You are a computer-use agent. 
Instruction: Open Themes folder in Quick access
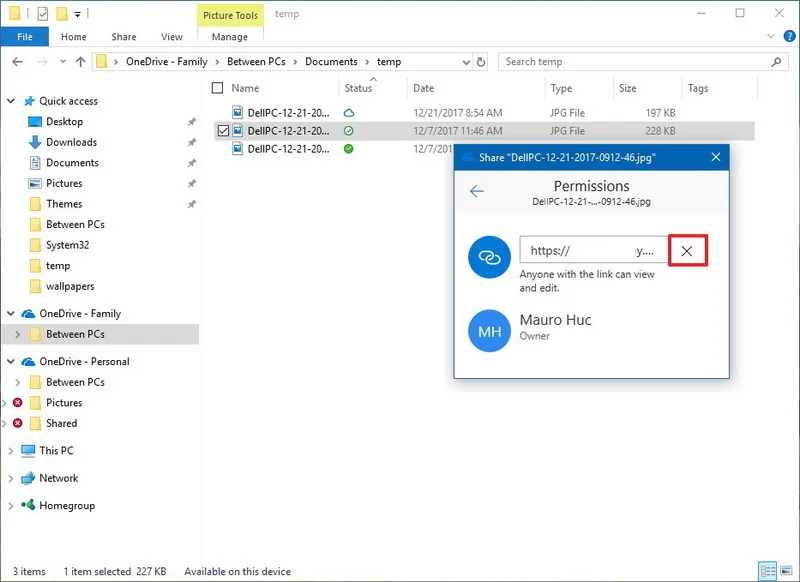64,204
